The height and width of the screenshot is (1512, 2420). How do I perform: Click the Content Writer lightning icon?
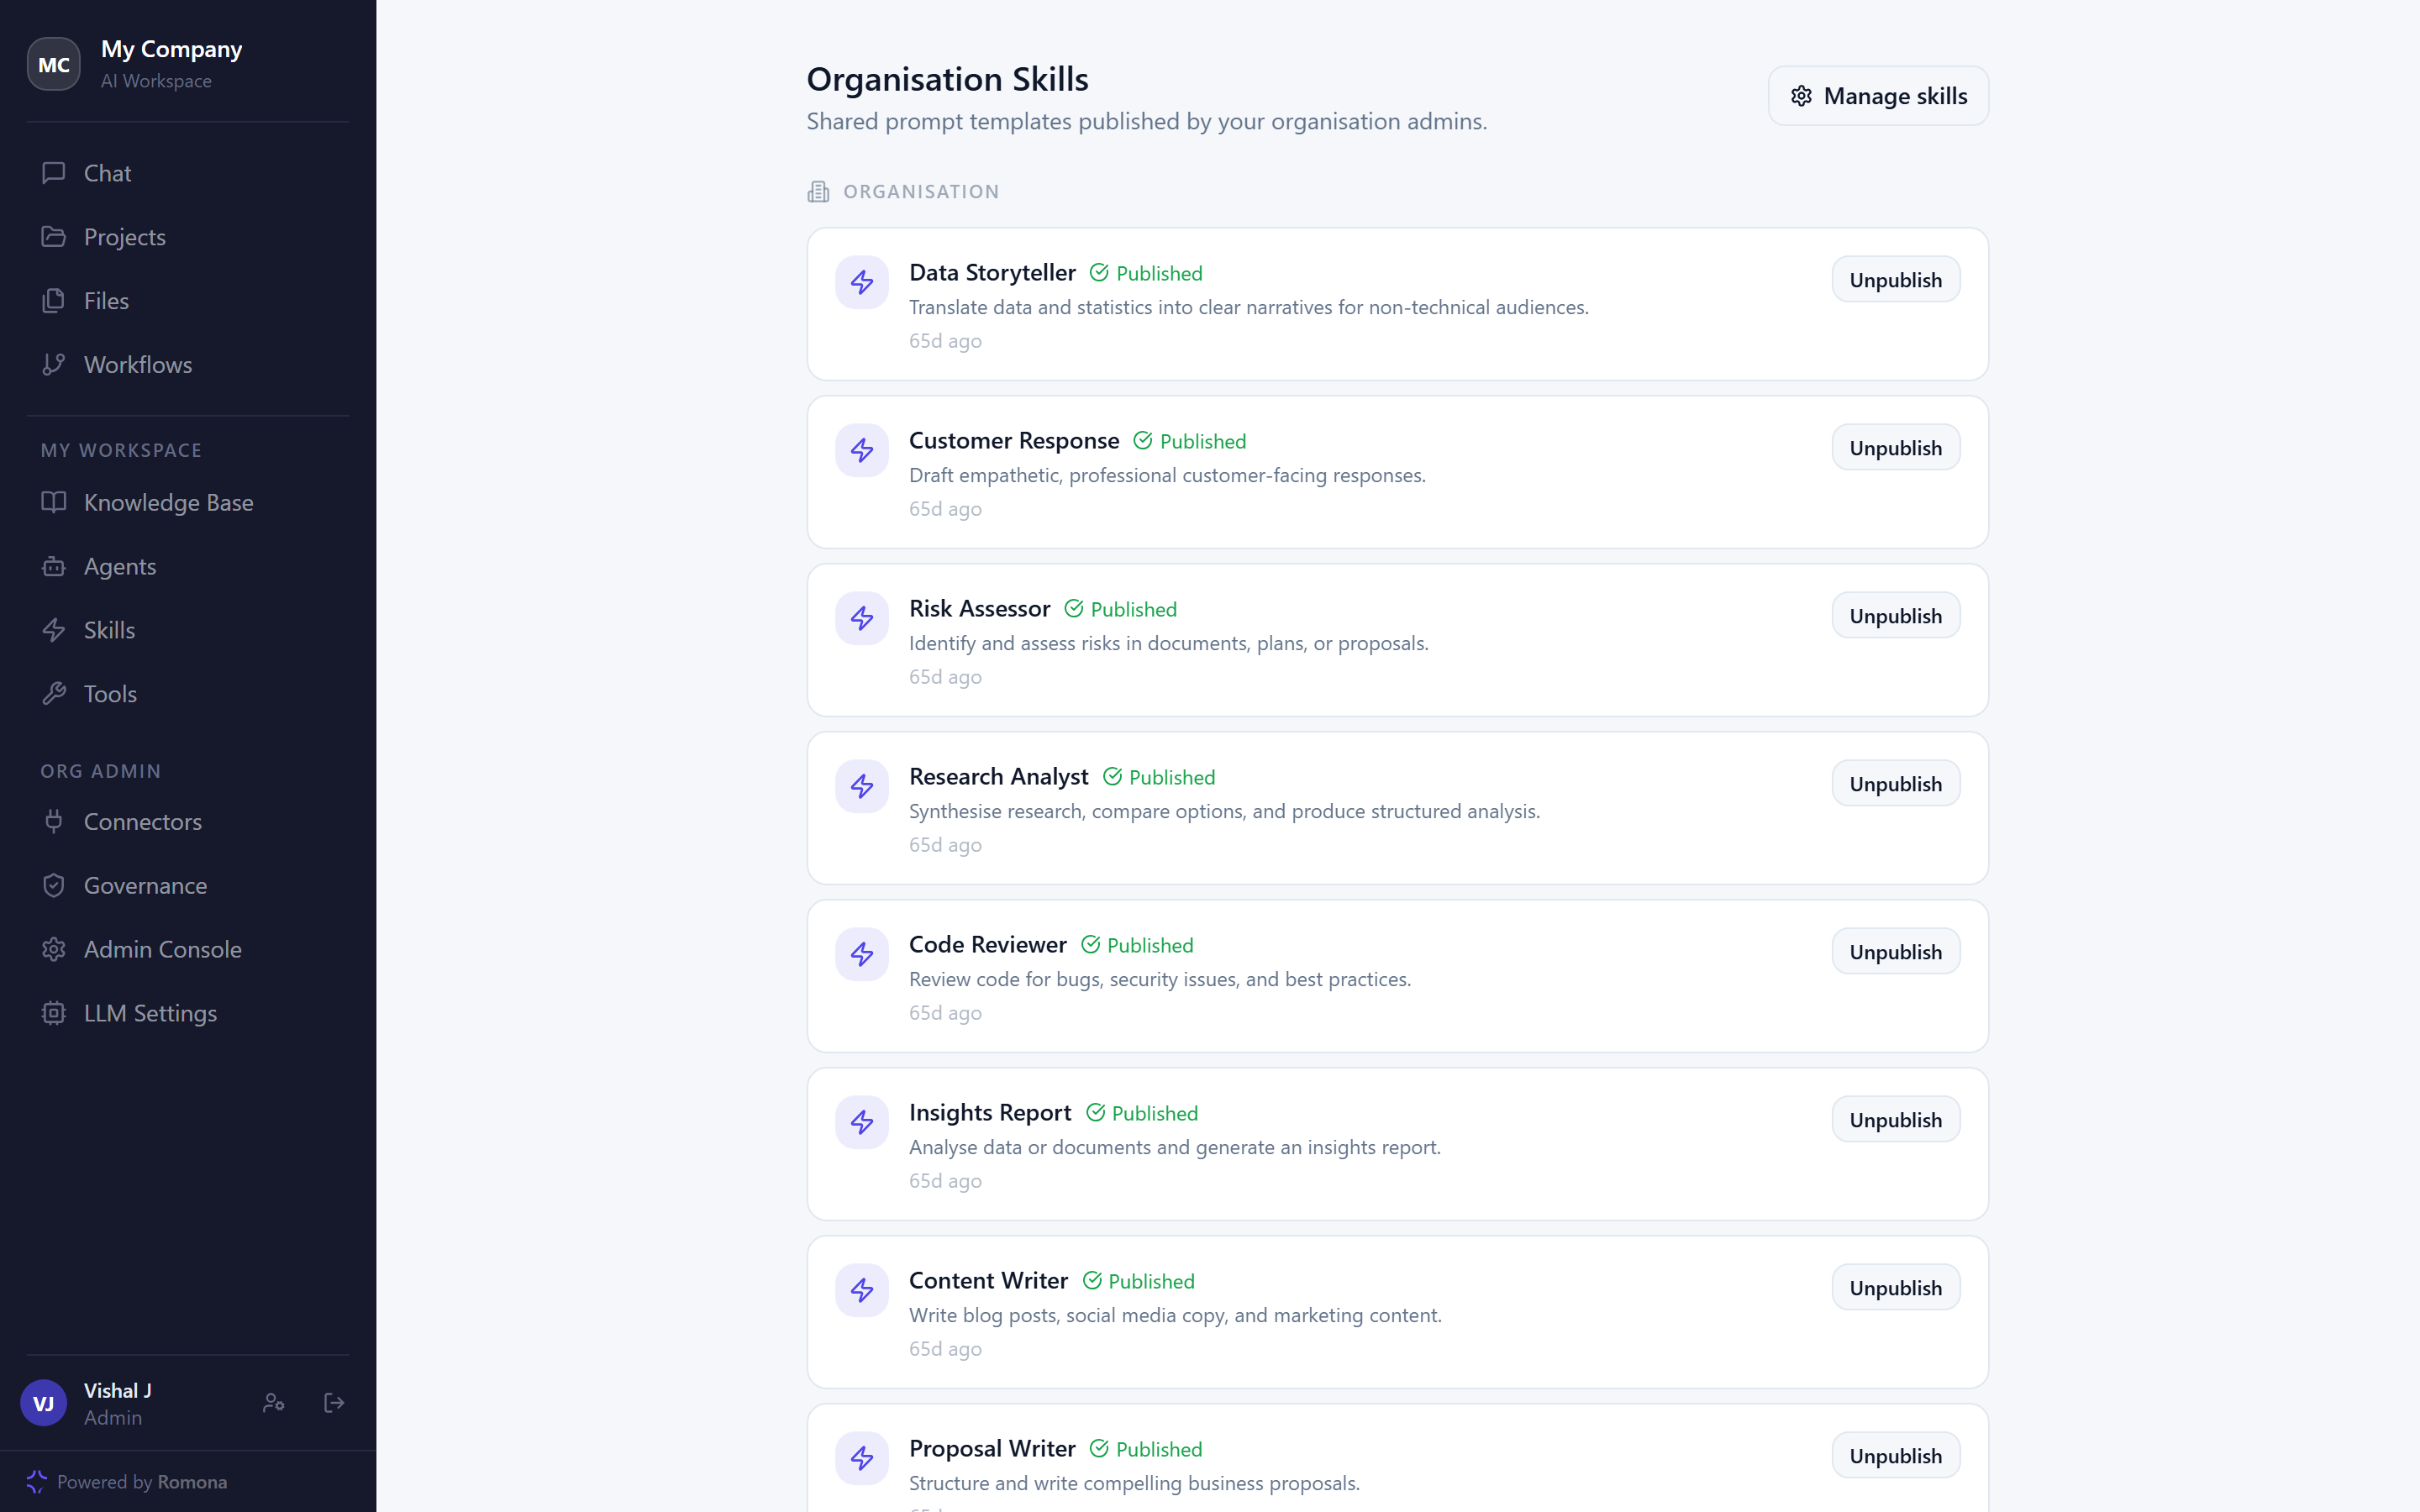[x=862, y=1290]
